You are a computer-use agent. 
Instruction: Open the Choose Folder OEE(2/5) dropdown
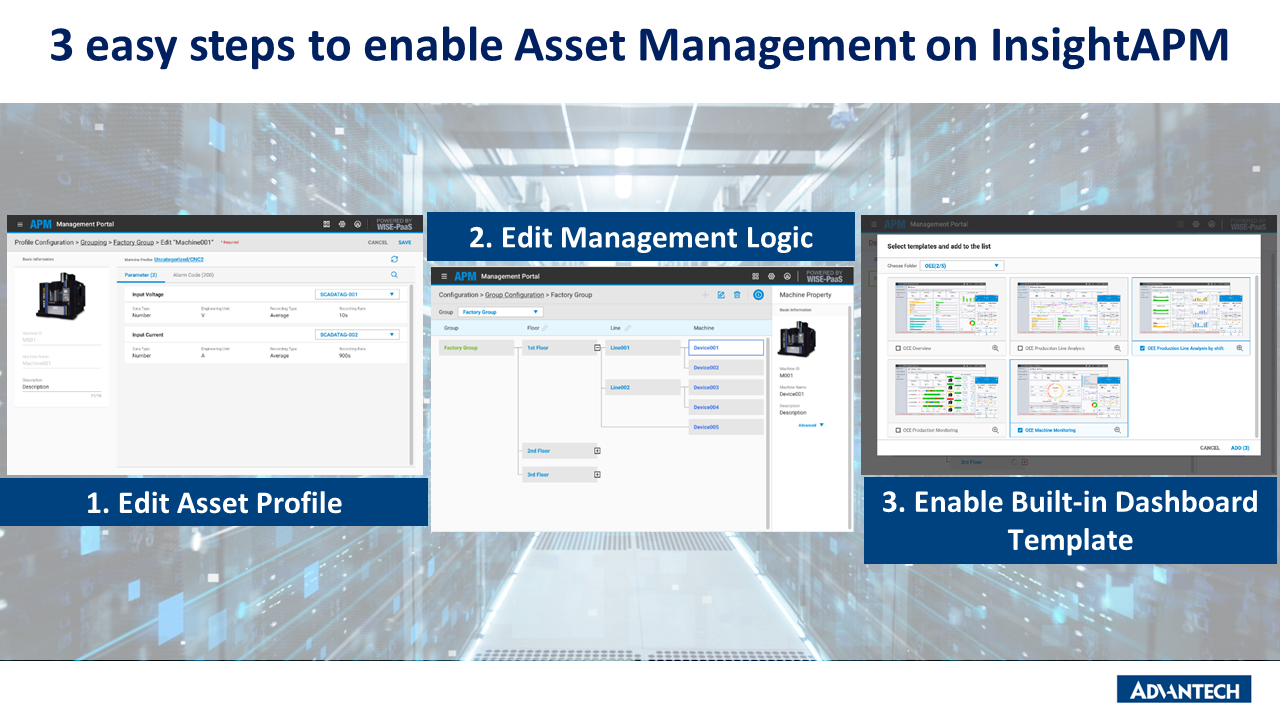pos(962,266)
